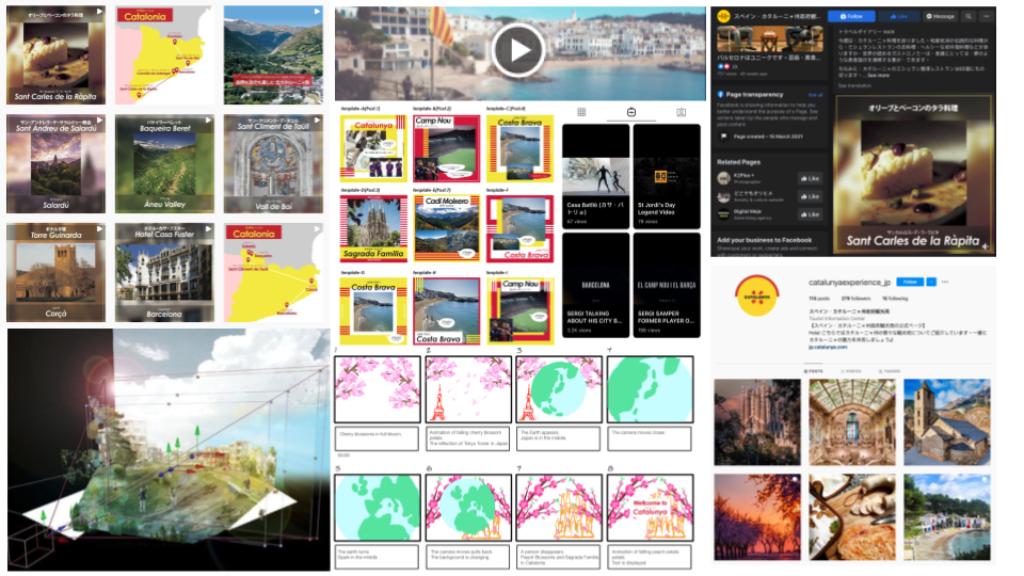Expand suggestions dropdown arrow beside Instagram Follow

coord(930,282)
